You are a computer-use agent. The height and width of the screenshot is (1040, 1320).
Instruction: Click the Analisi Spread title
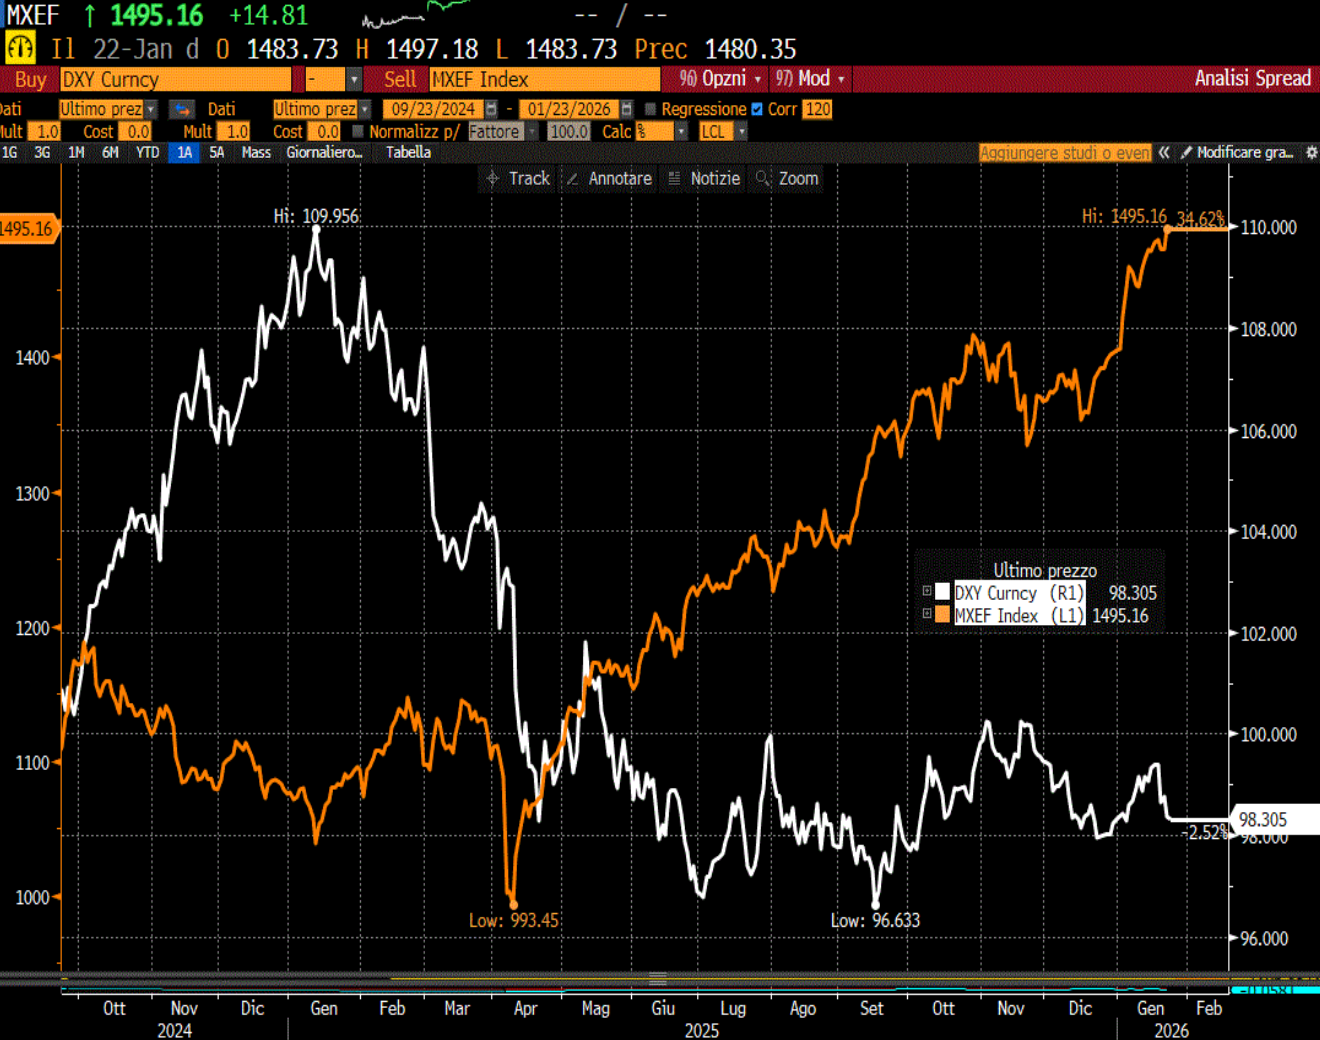pos(1252,78)
